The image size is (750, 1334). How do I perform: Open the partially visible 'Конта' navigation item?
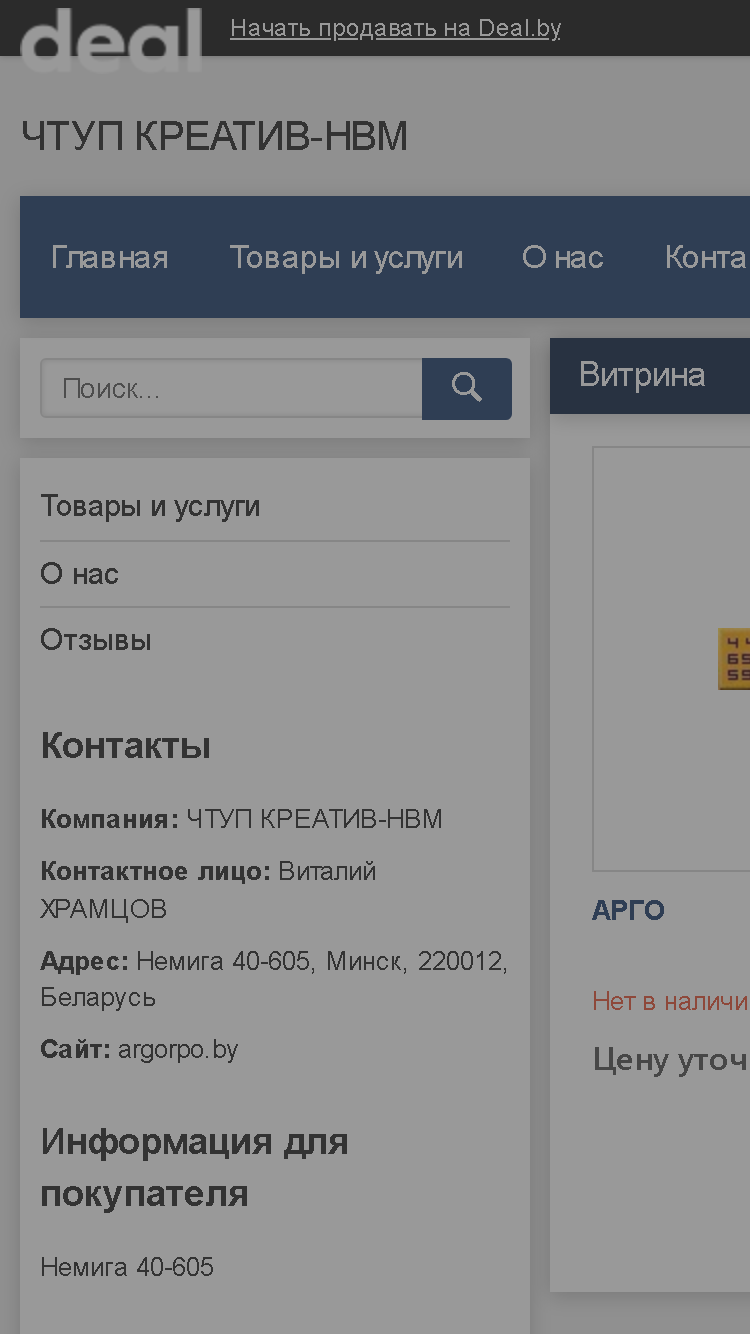point(705,257)
